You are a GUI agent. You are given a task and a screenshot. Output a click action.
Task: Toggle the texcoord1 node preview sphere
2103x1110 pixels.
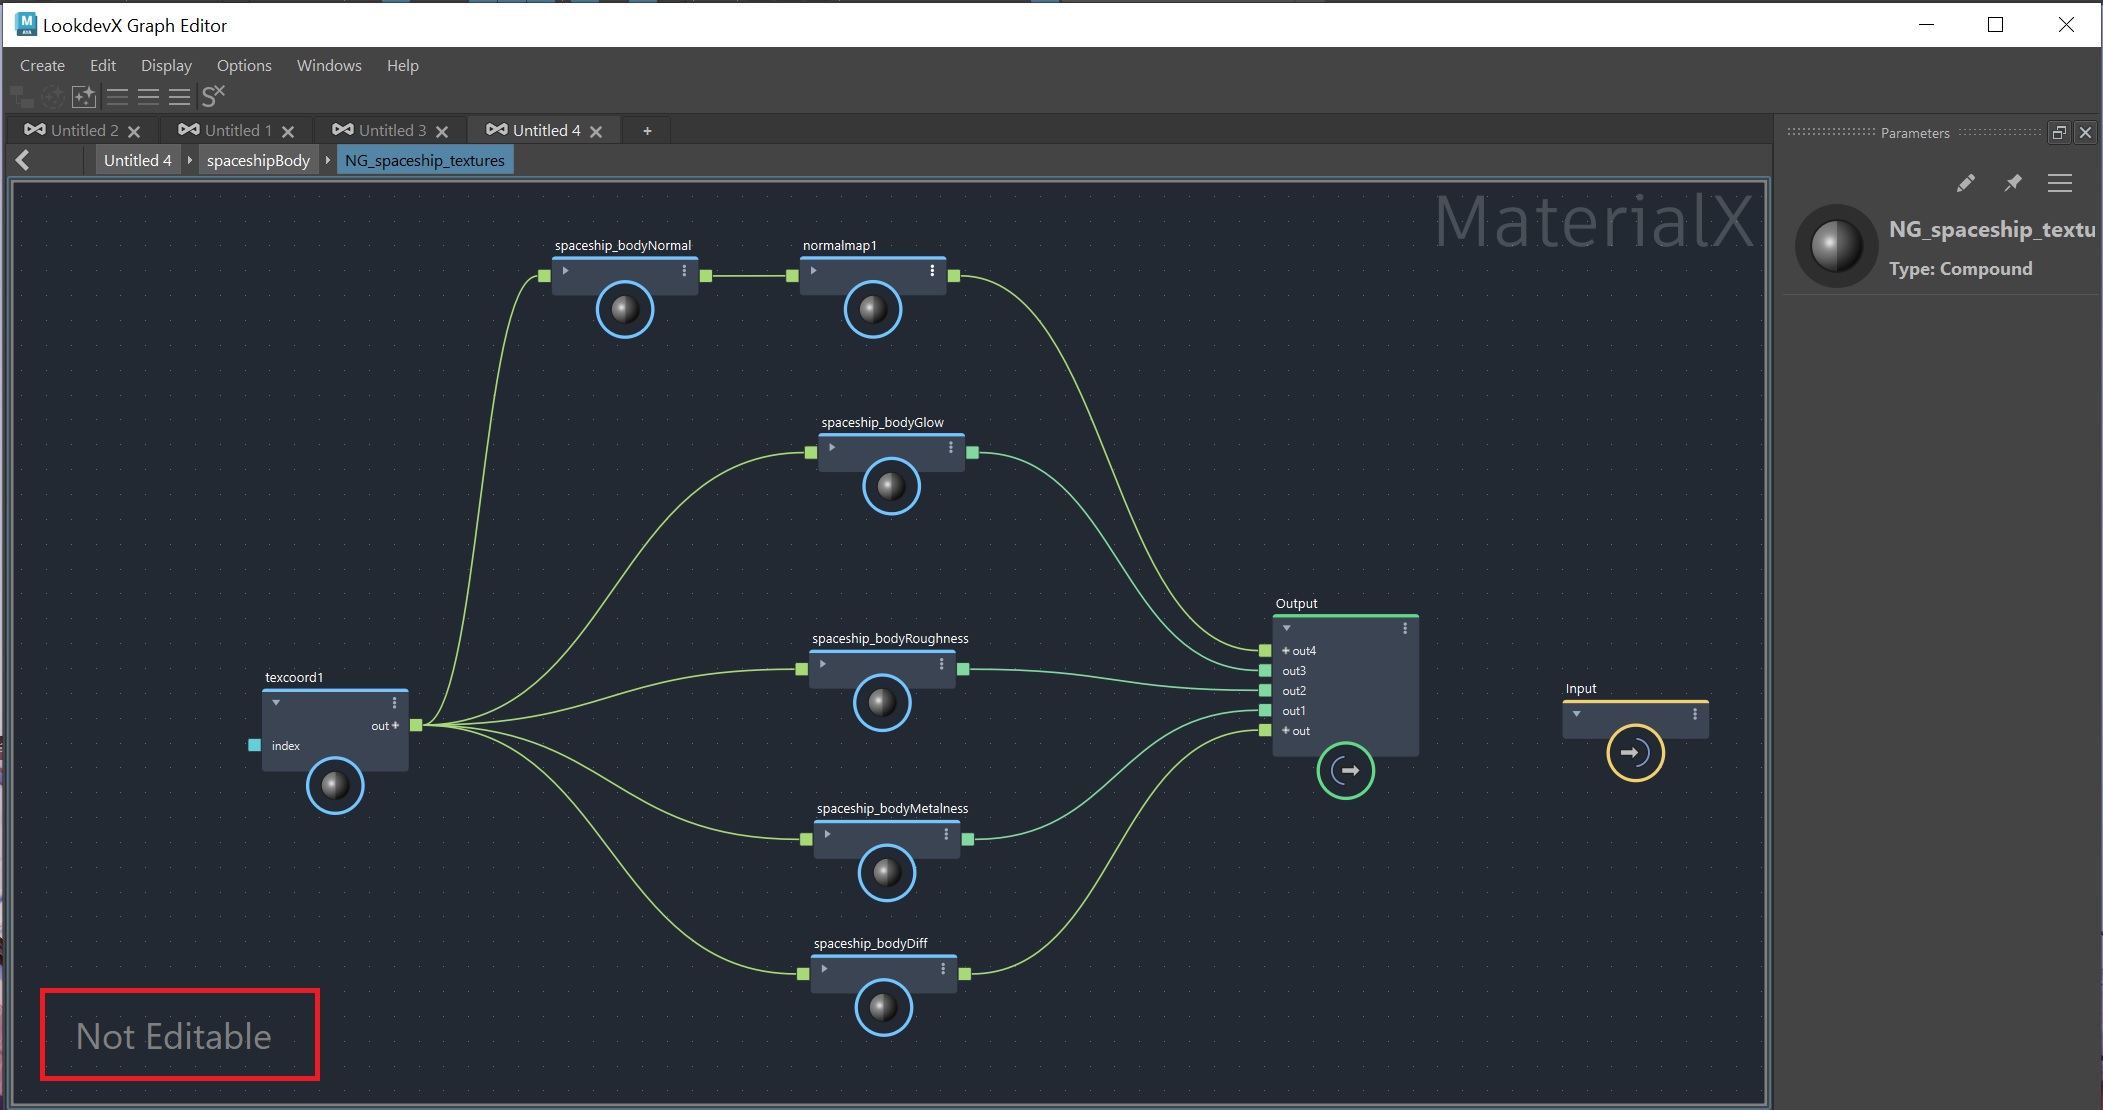point(335,786)
